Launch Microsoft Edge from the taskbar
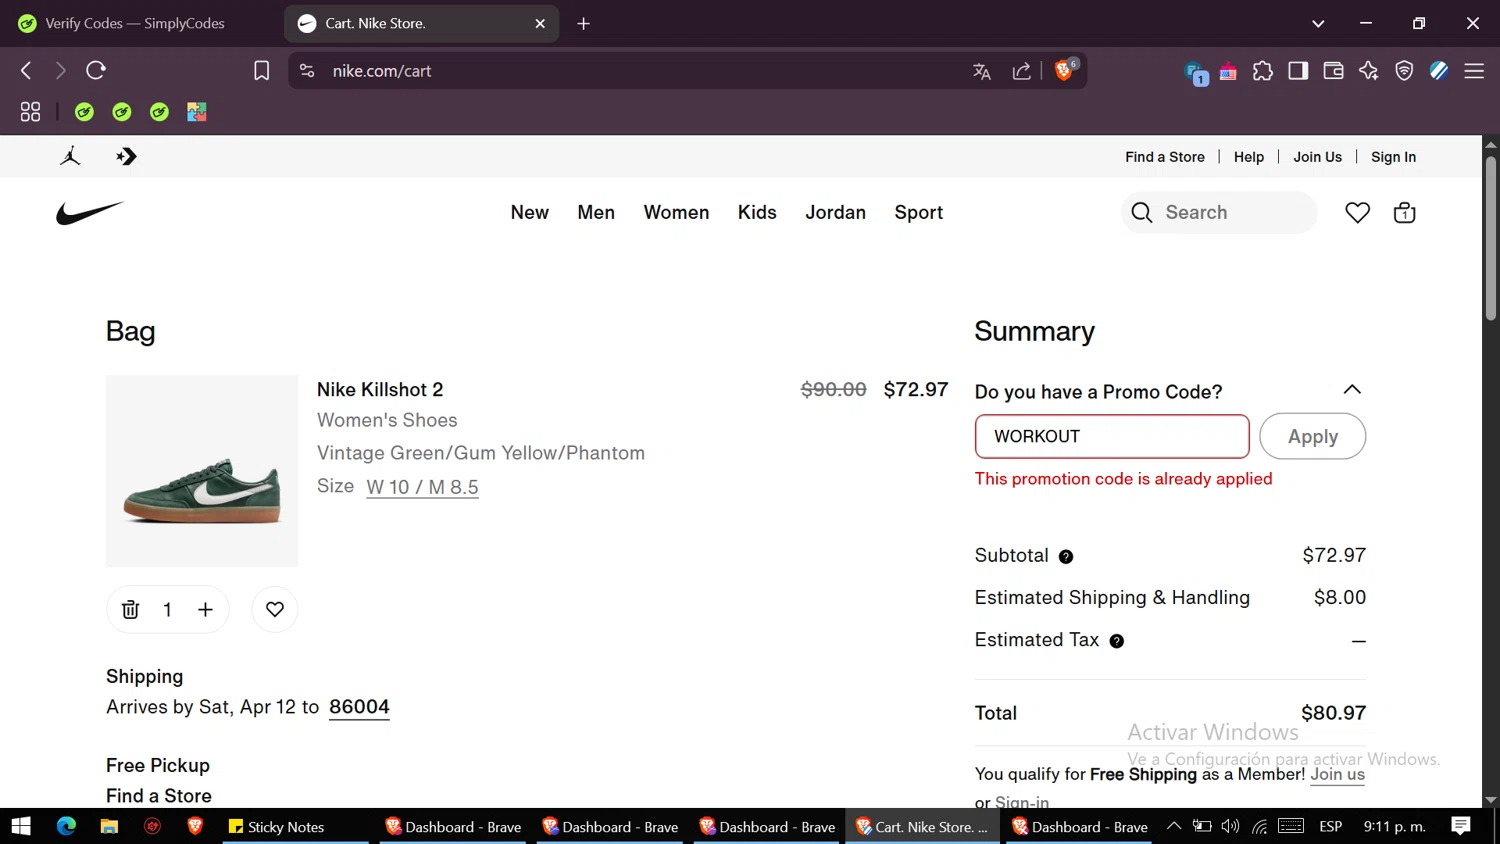This screenshot has height=844, width=1500. 66,826
